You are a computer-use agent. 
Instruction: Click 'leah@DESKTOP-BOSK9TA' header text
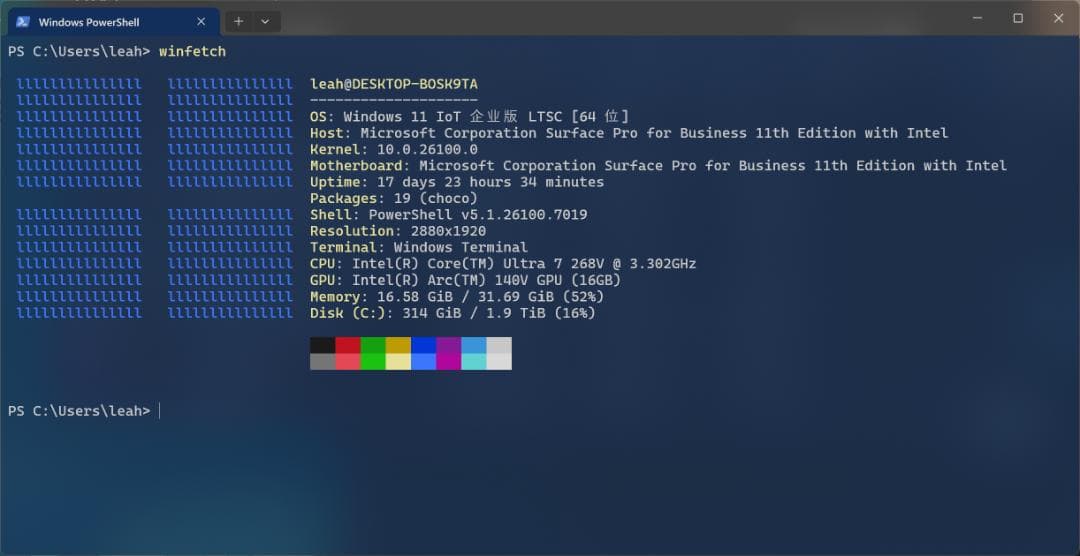click(394, 84)
